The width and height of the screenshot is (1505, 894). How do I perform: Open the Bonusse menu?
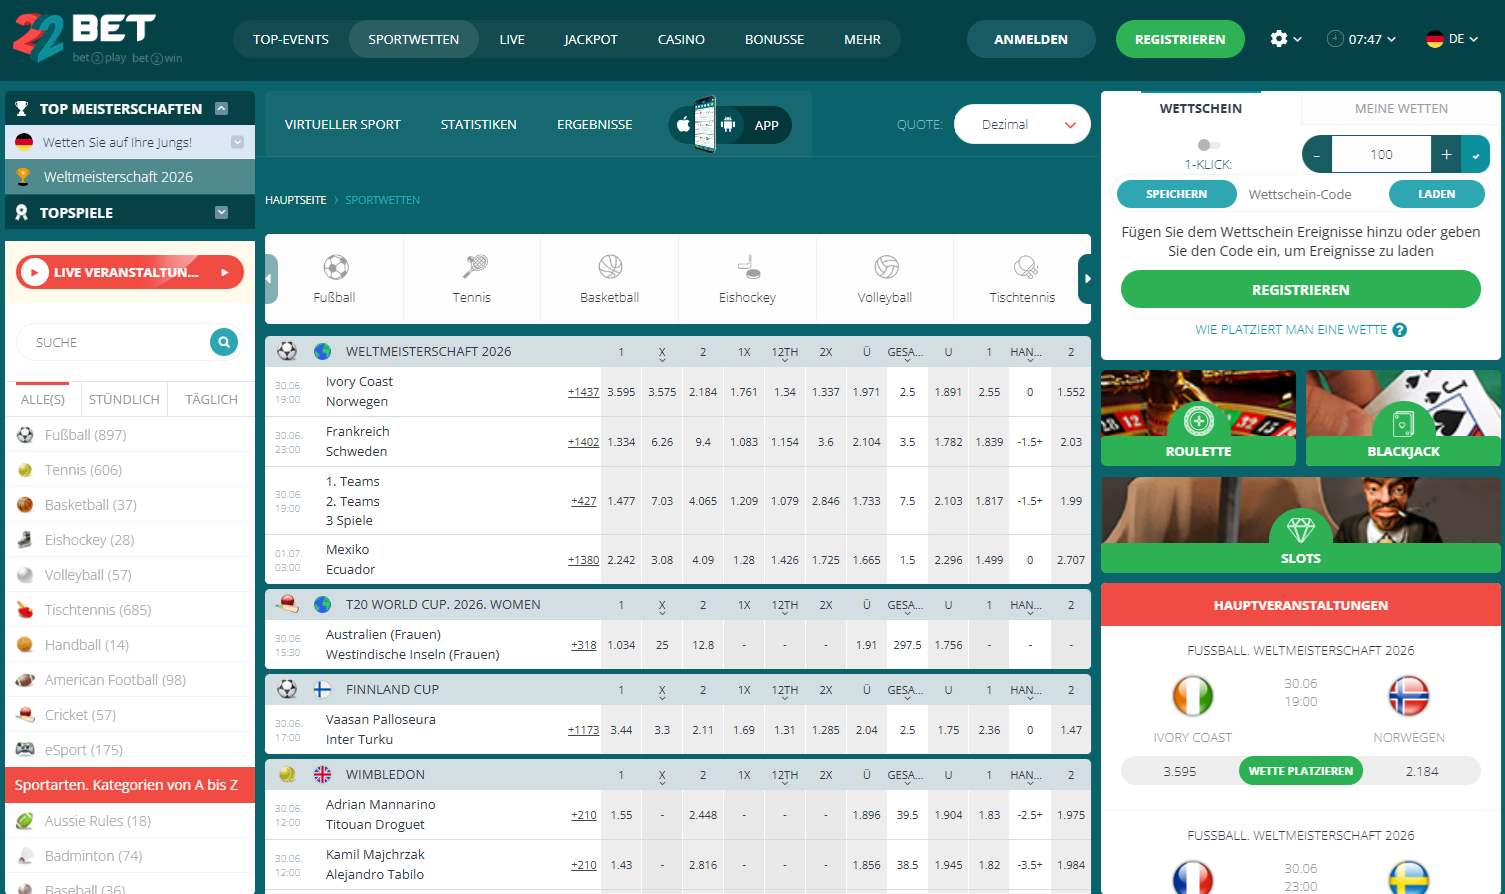coord(774,40)
